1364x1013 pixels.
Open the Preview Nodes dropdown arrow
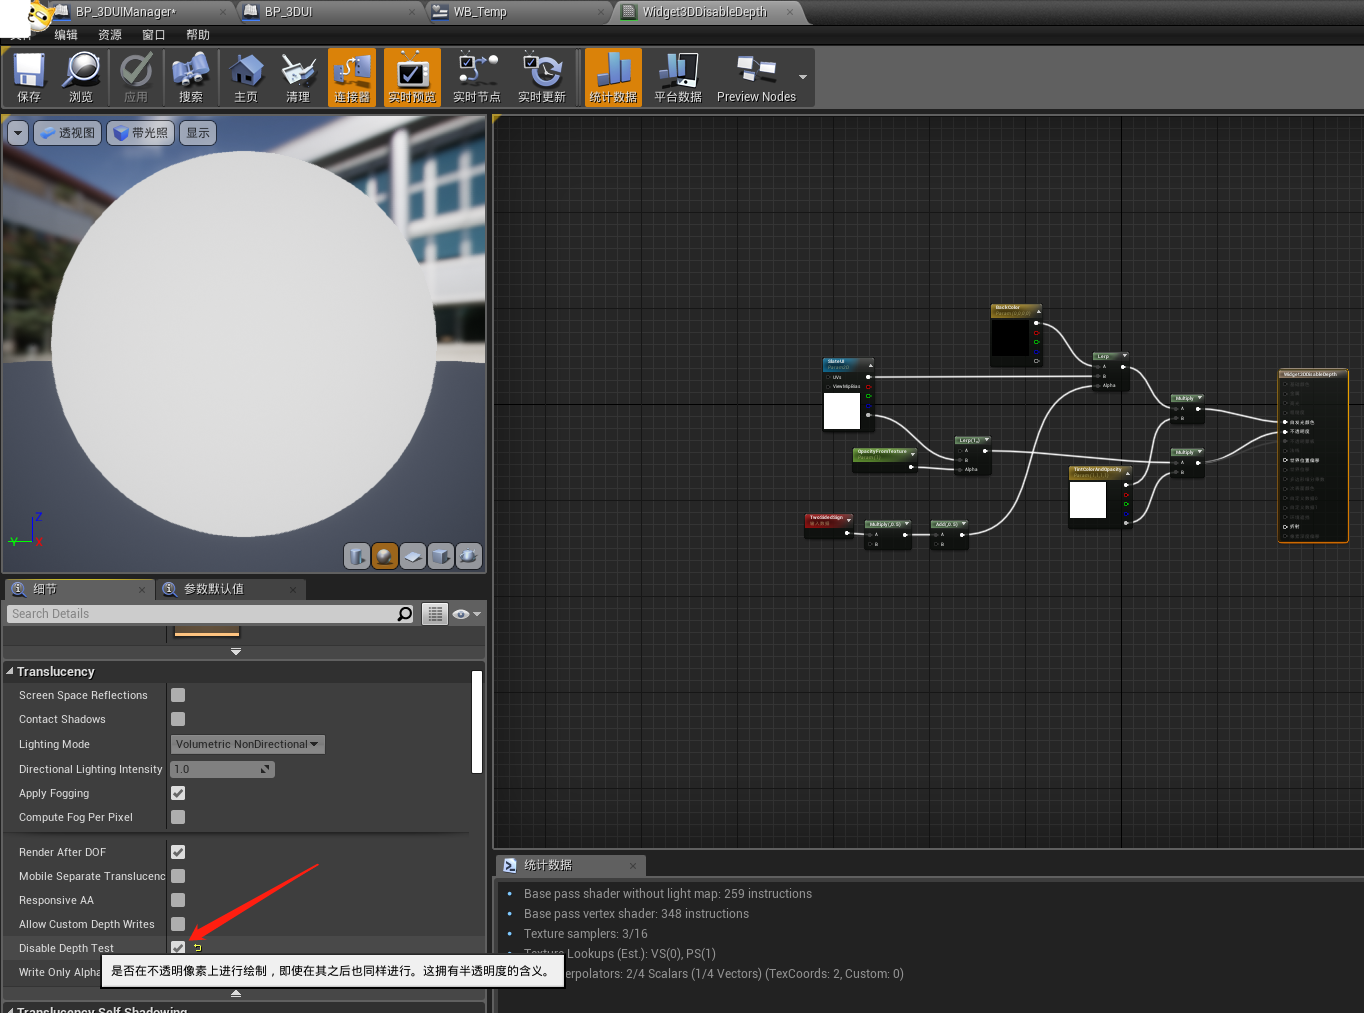point(802,77)
